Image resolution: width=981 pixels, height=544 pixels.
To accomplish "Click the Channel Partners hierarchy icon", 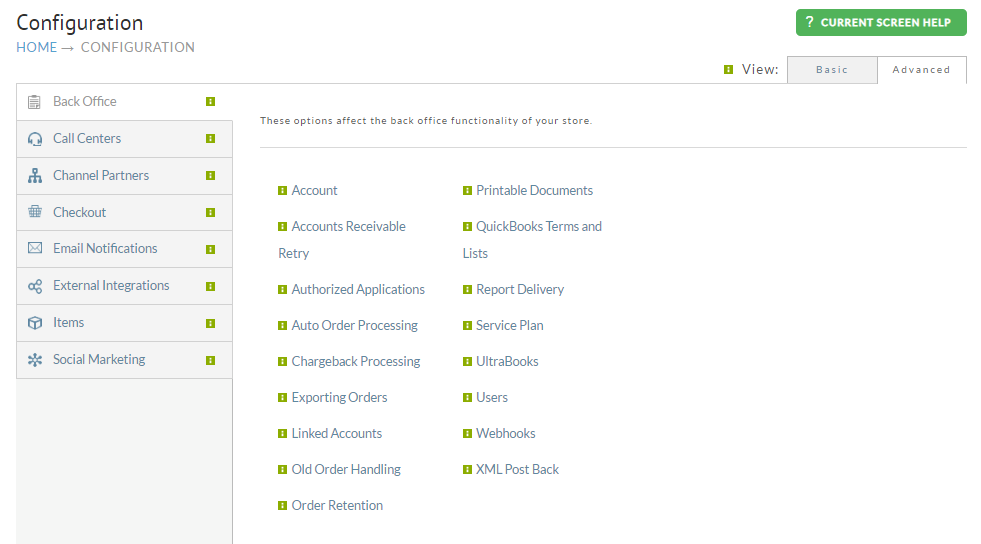I will pos(35,176).
